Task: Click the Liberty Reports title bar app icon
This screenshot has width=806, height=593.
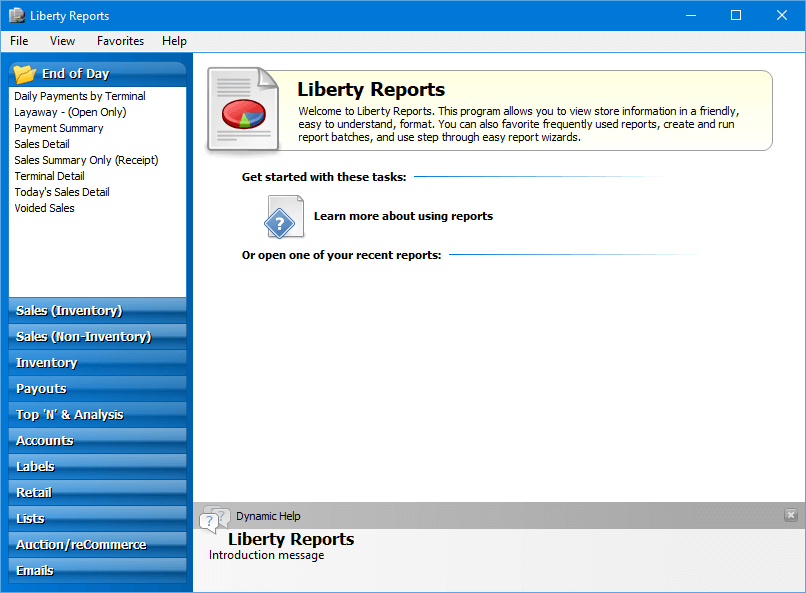Action: (17, 15)
